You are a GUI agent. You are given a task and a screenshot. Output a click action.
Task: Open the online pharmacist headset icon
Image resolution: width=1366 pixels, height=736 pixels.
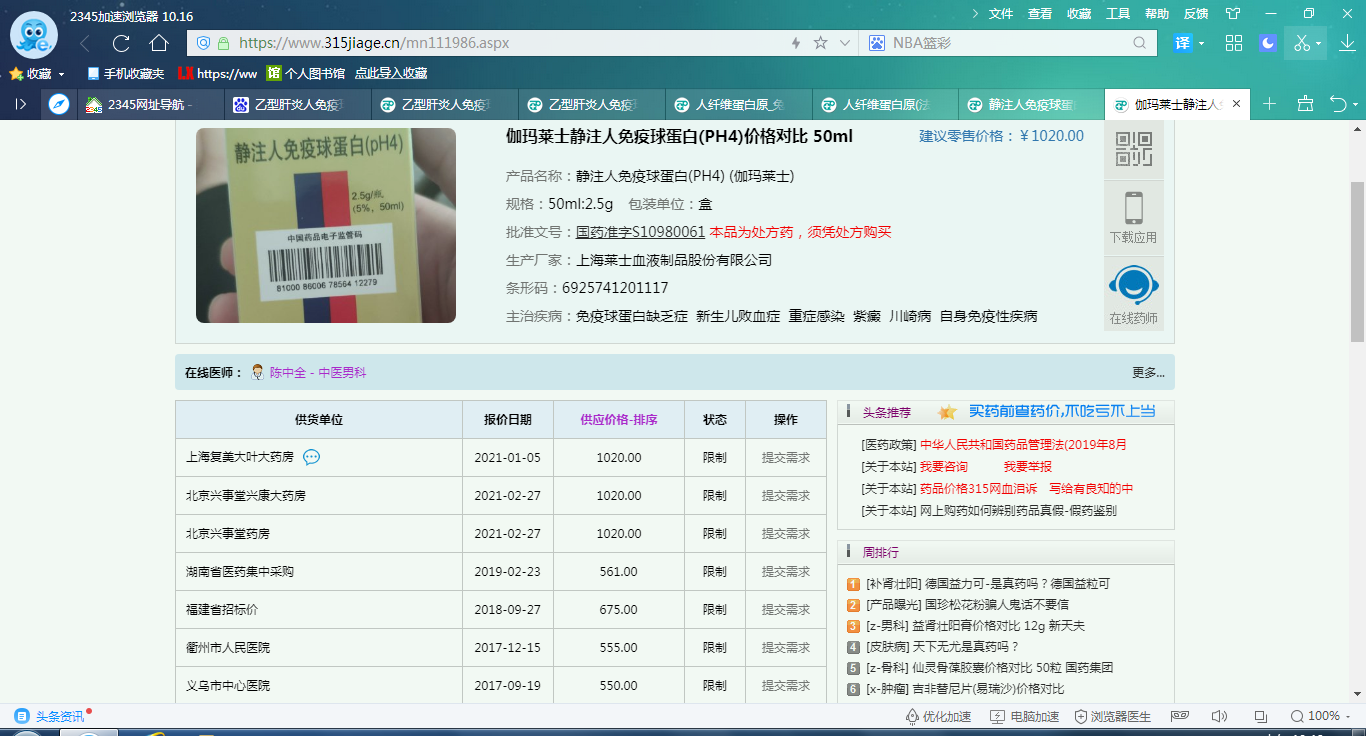click(x=1134, y=286)
